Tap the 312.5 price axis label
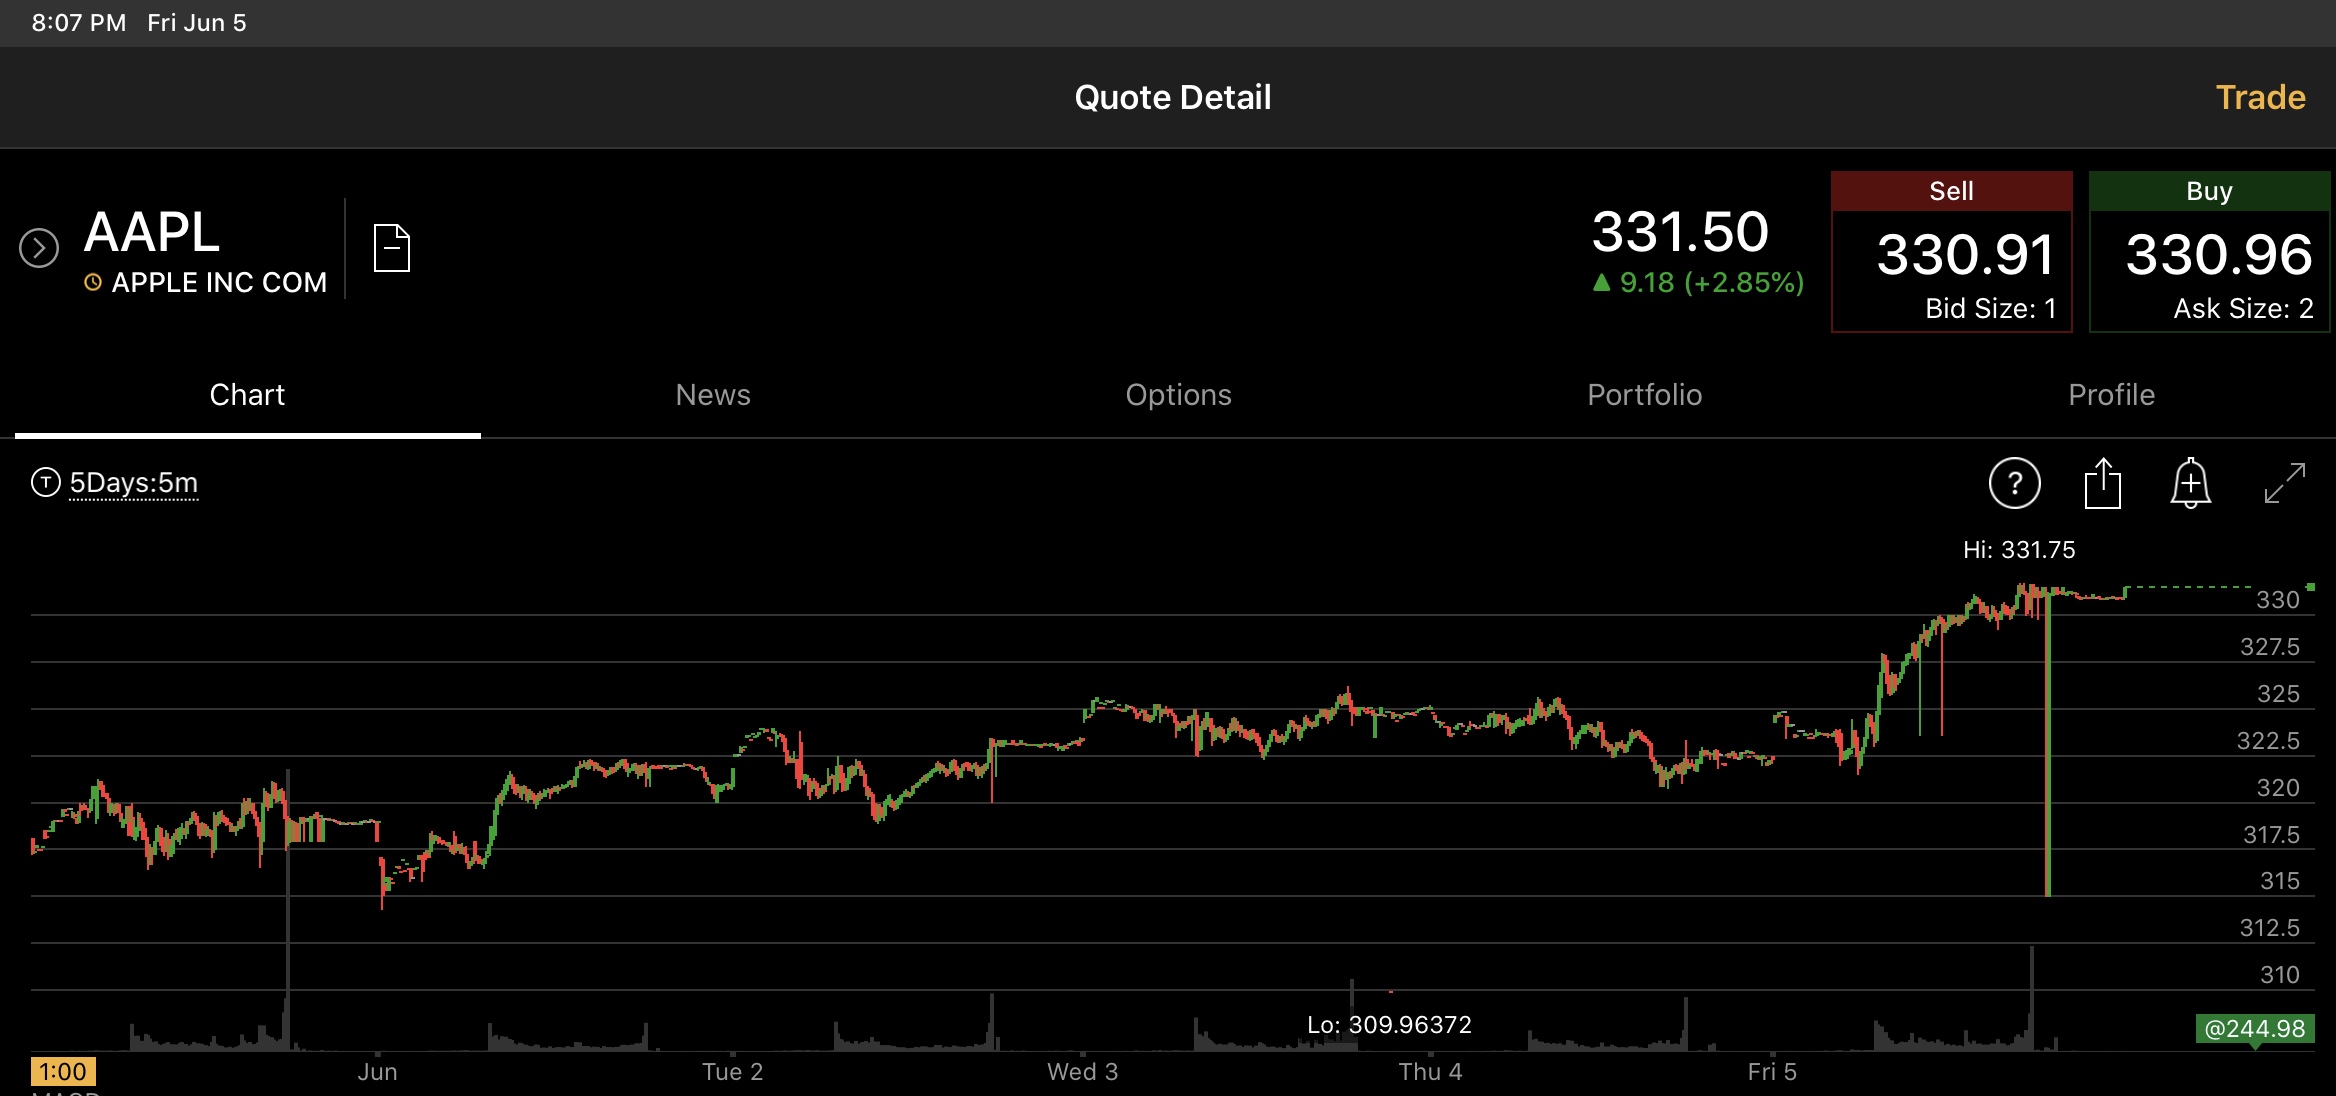 (2270, 928)
